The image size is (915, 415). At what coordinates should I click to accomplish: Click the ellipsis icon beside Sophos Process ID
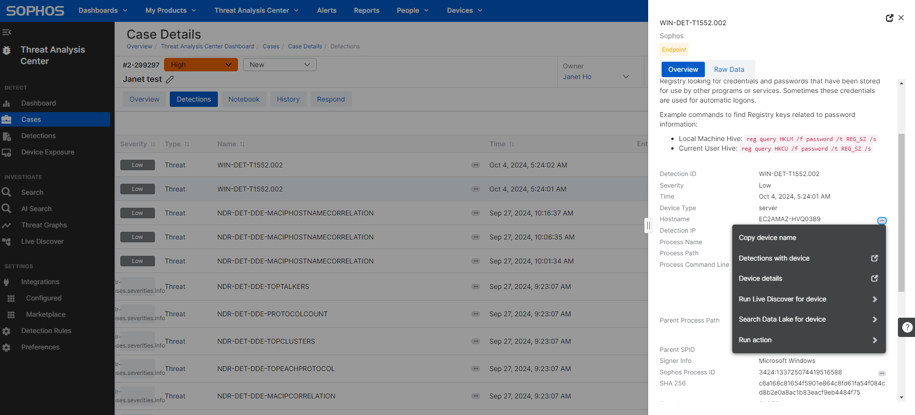click(x=881, y=373)
